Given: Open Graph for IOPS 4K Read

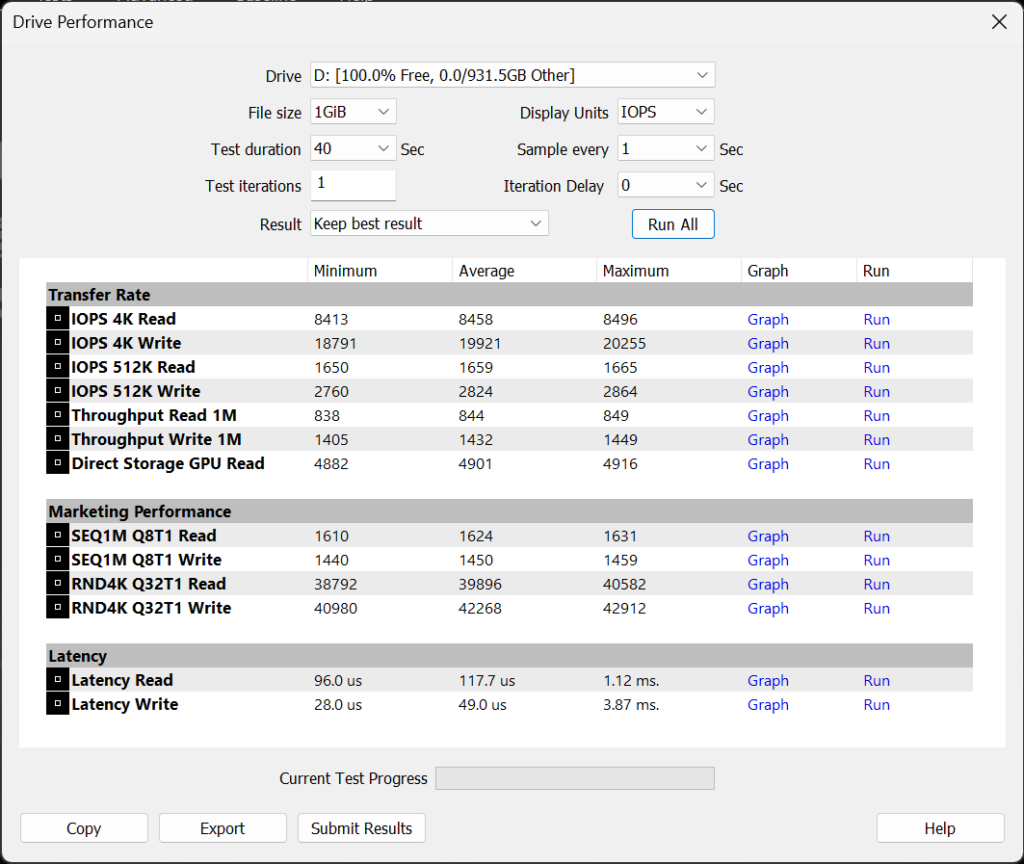Looking at the screenshot, I should [768, 319].
